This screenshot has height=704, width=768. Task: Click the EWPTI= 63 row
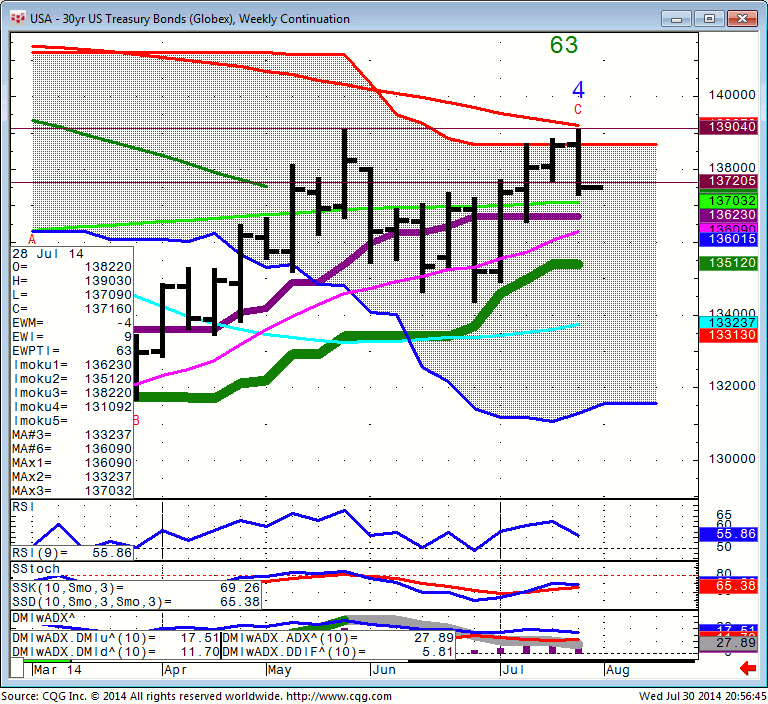[72, 351]
